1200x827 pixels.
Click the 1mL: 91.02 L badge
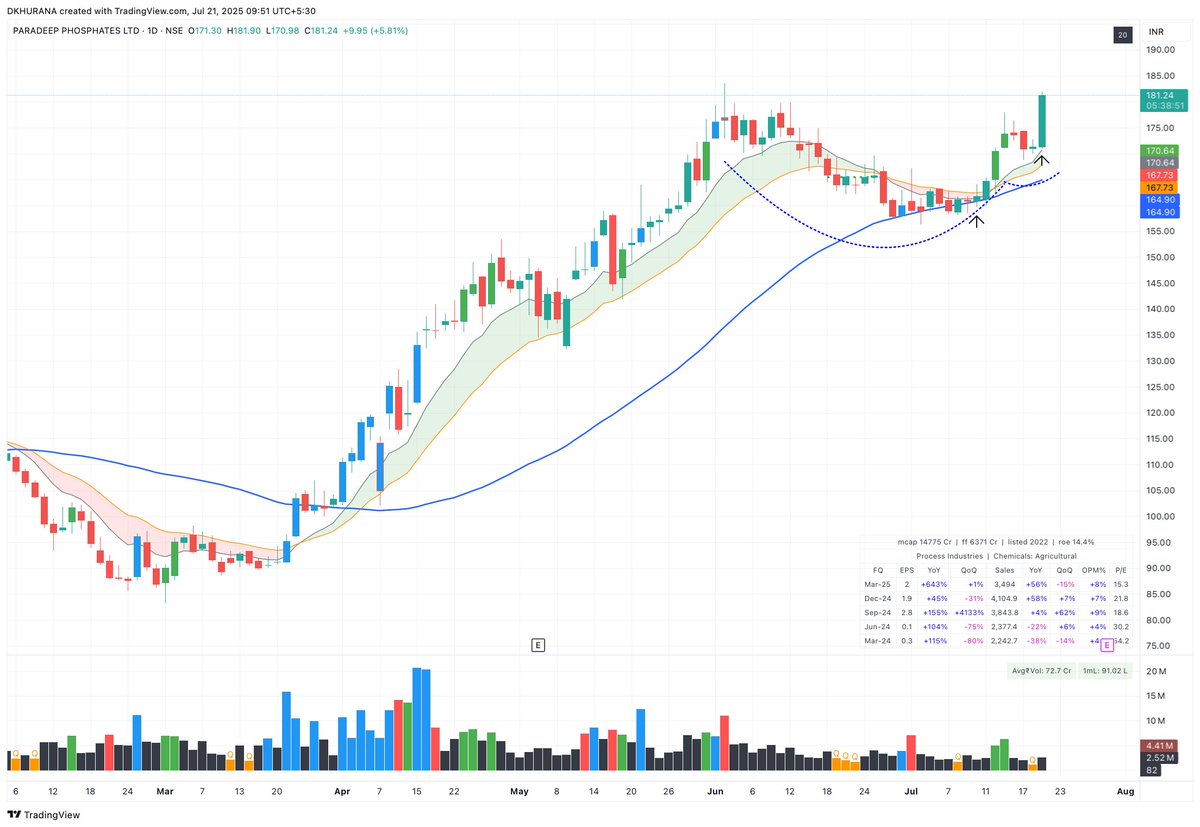[1105, 671]
